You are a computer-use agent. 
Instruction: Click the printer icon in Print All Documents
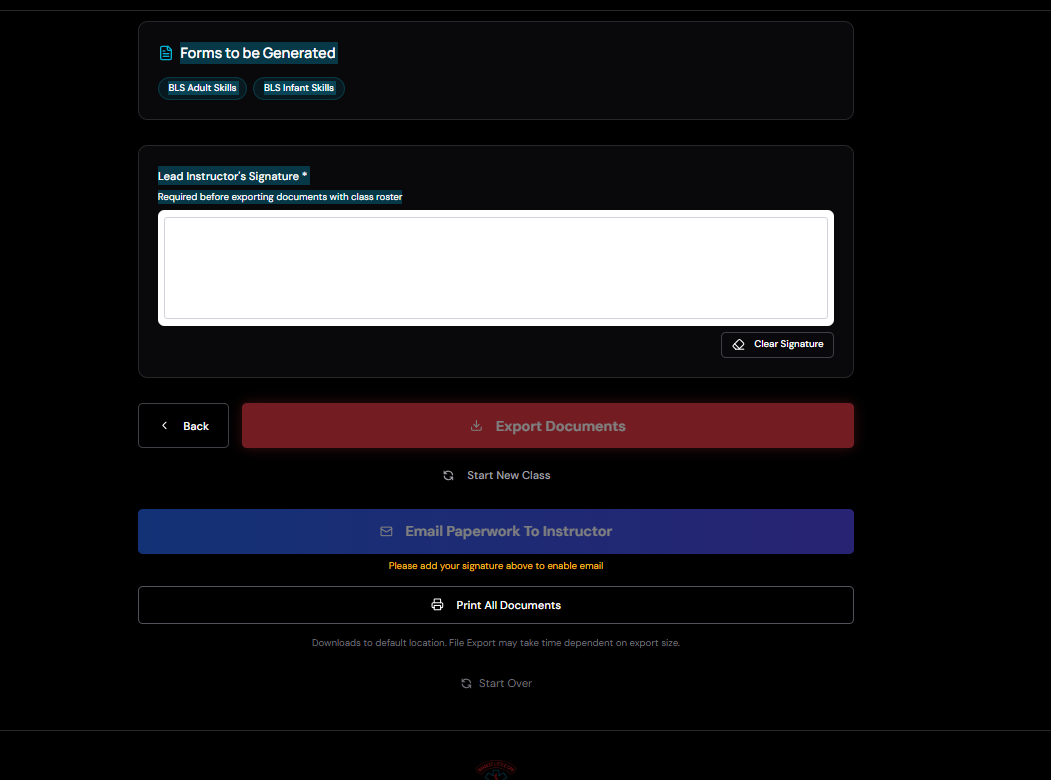pyautogui.click(x=437, y=605)
